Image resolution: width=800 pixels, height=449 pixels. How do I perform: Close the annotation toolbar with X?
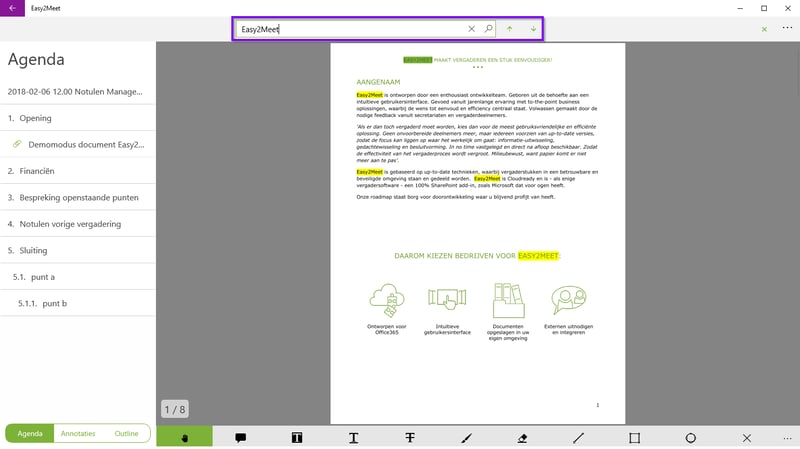[x=747, y=437]
